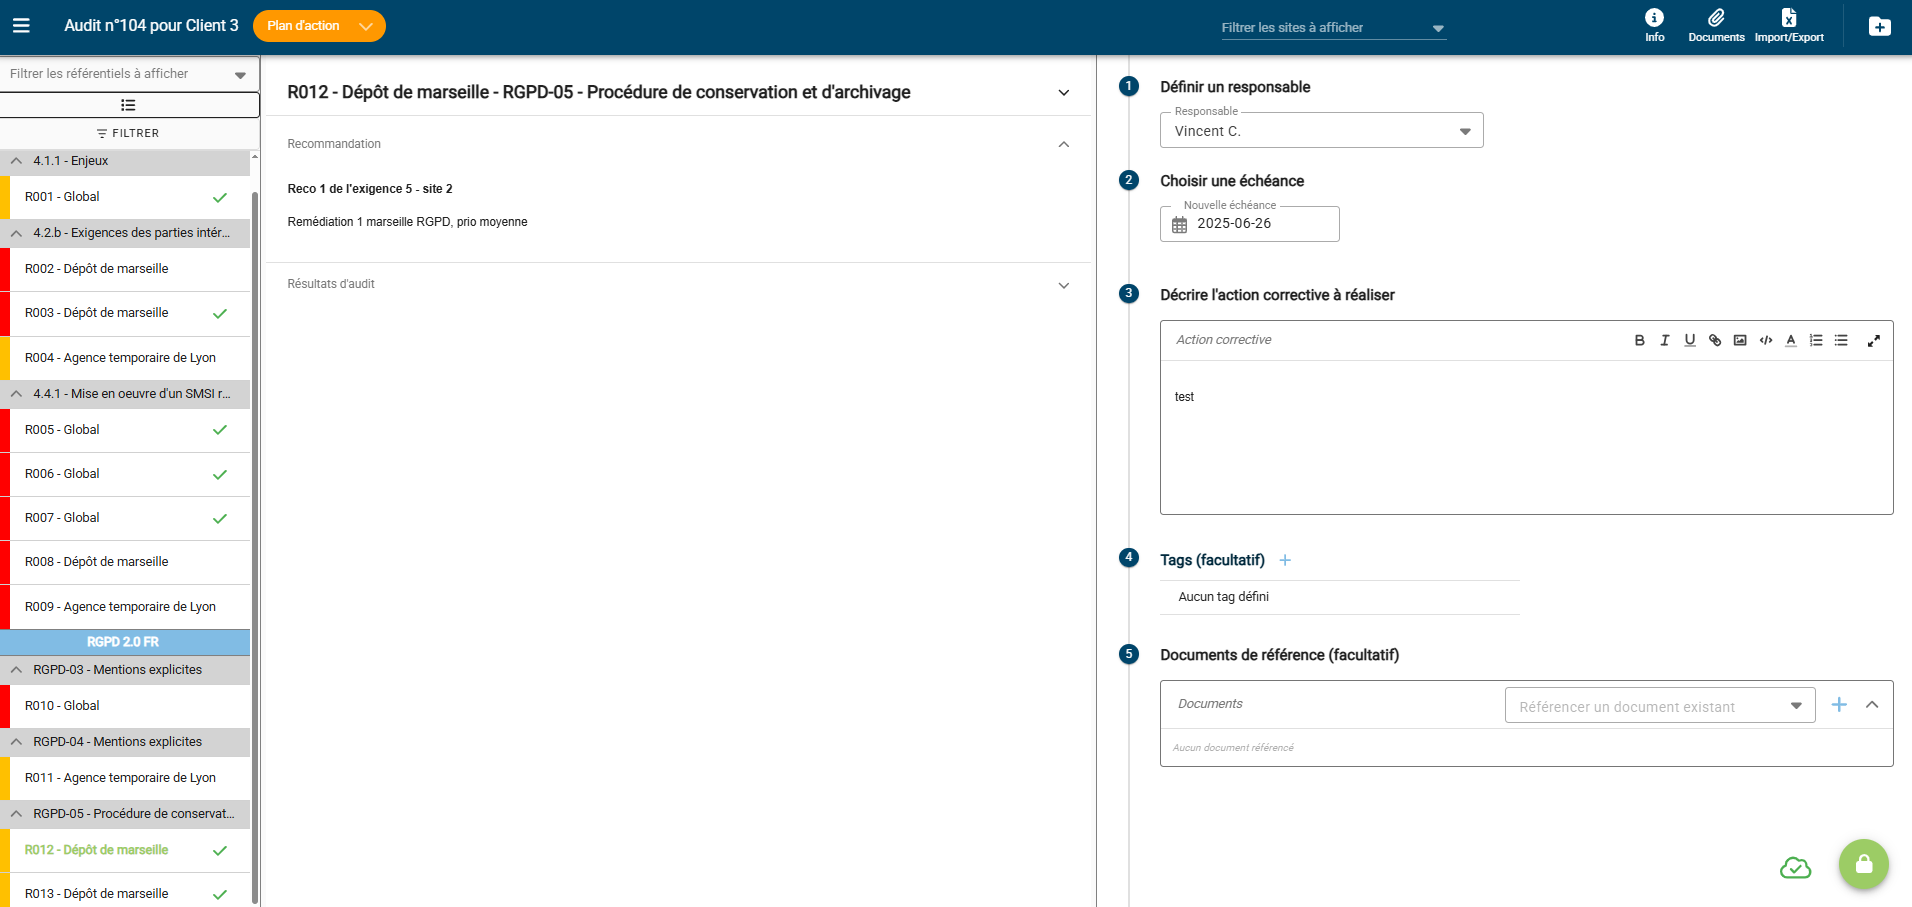Click the green lock button
The width and height of the screenshot is (1912, 907).
tap(1863, 864)
